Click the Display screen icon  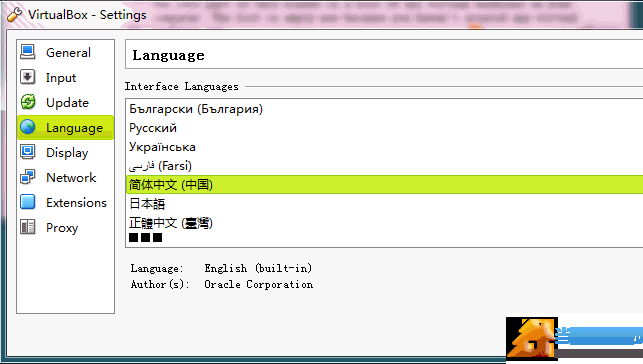[x=28, y=152]
